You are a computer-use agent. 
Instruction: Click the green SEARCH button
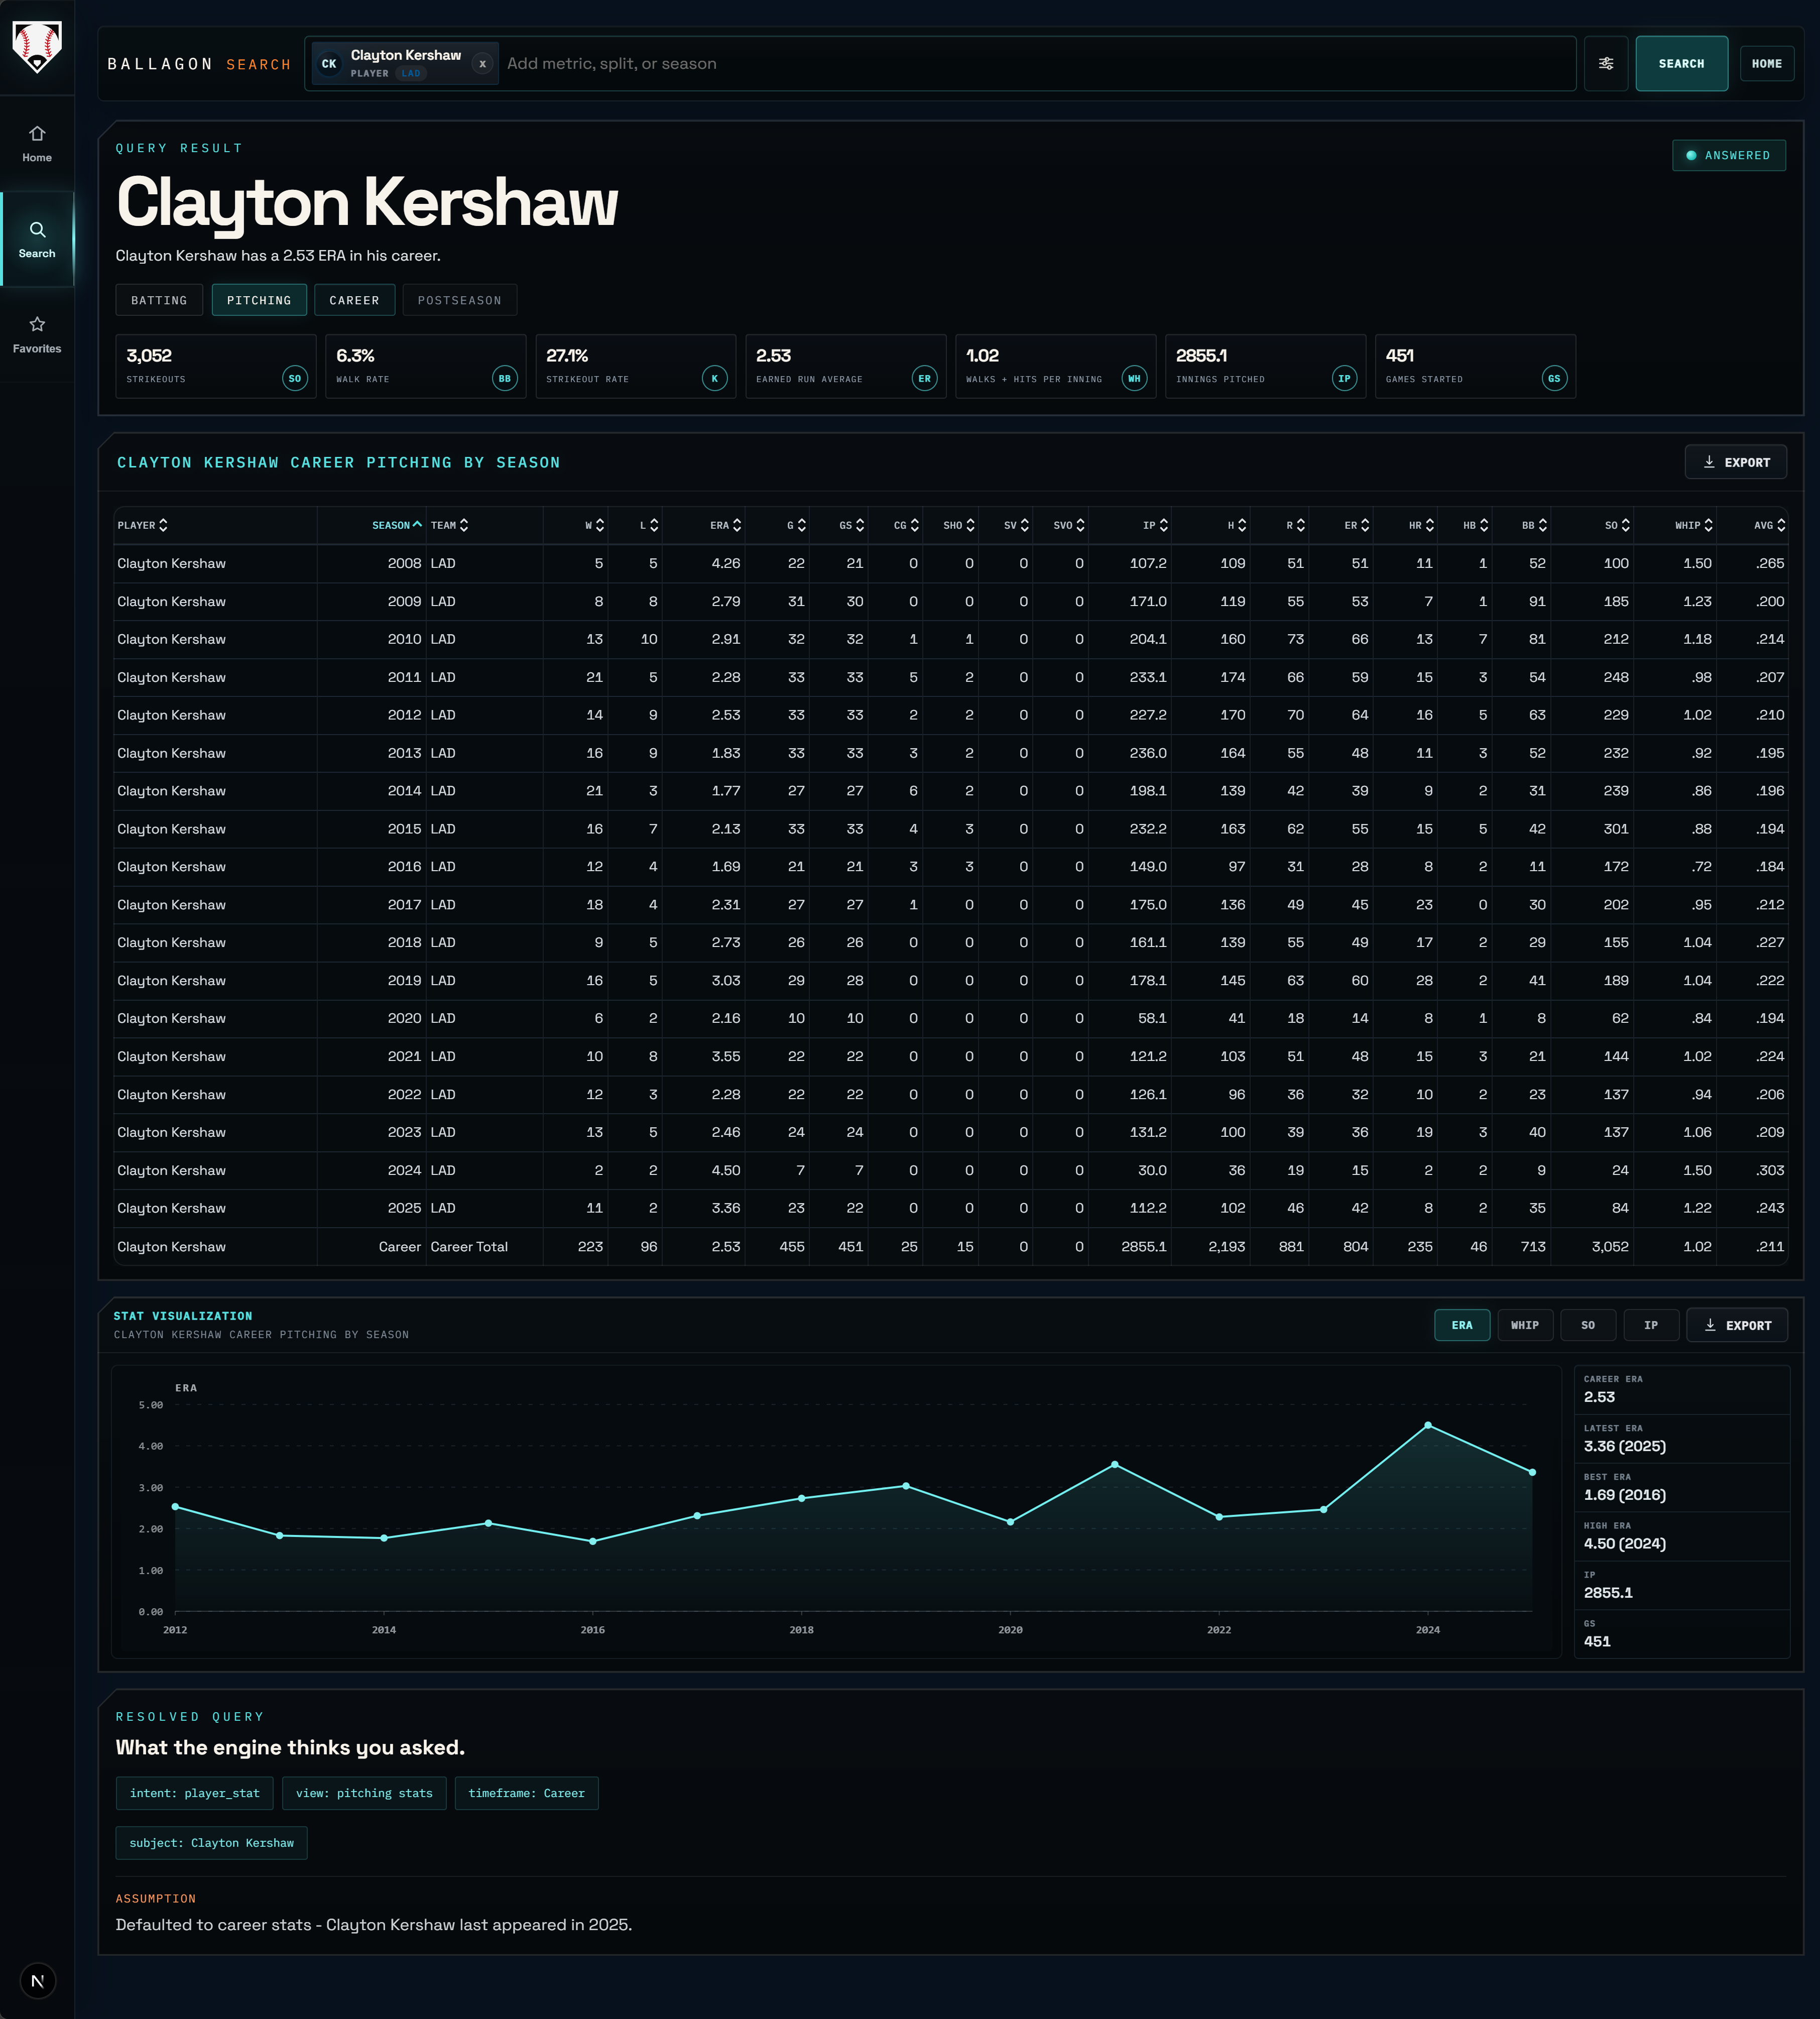coord(1680,64)
